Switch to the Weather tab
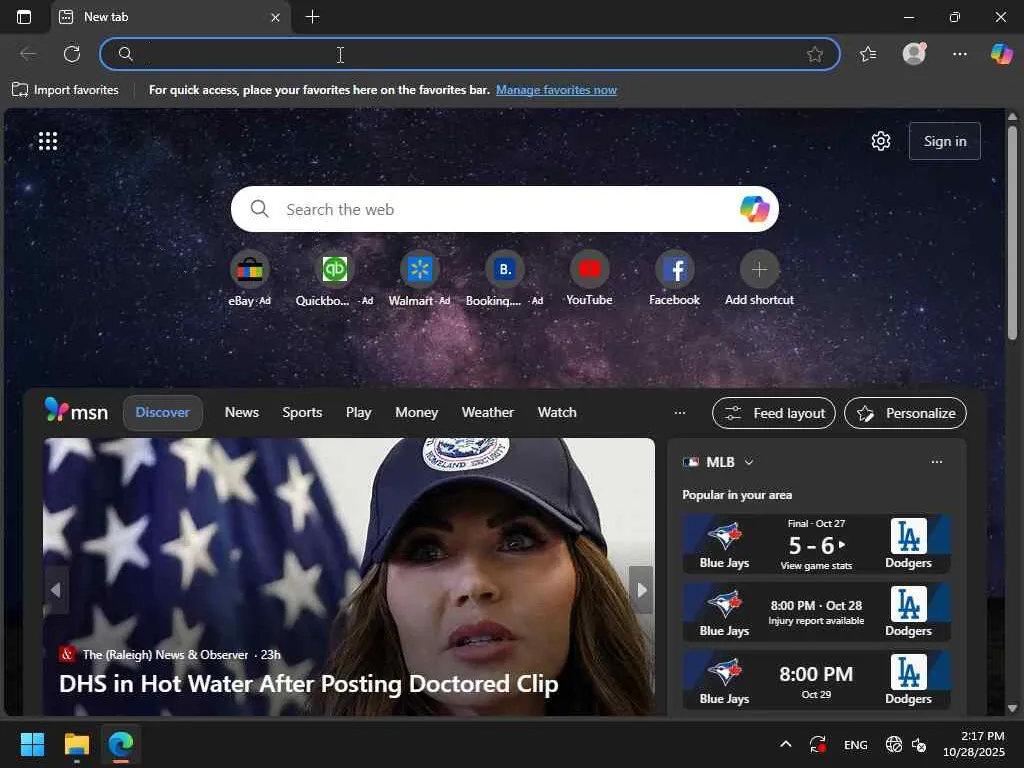Screen dimensions: 1024x768 (488, 413)
